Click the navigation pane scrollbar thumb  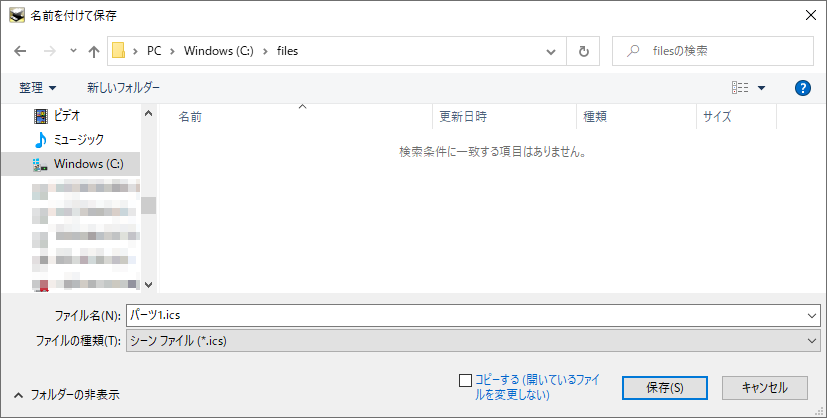coord(149,205)
